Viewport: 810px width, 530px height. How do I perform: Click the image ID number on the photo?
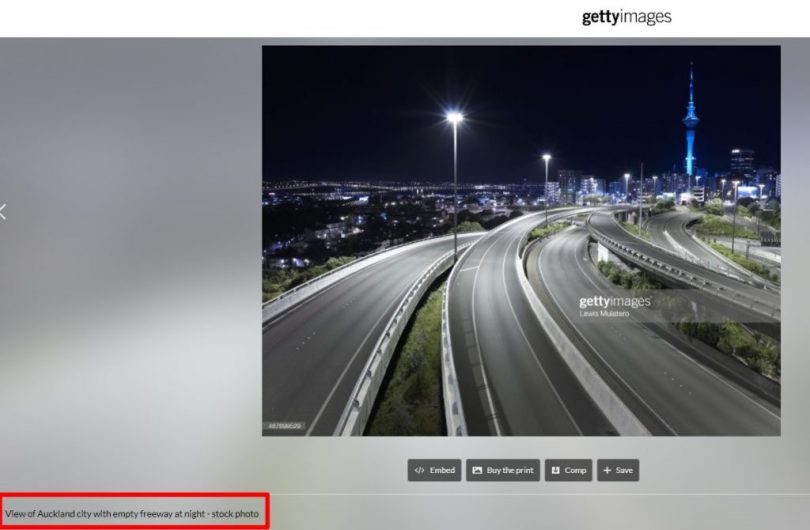tap(283, 426)
